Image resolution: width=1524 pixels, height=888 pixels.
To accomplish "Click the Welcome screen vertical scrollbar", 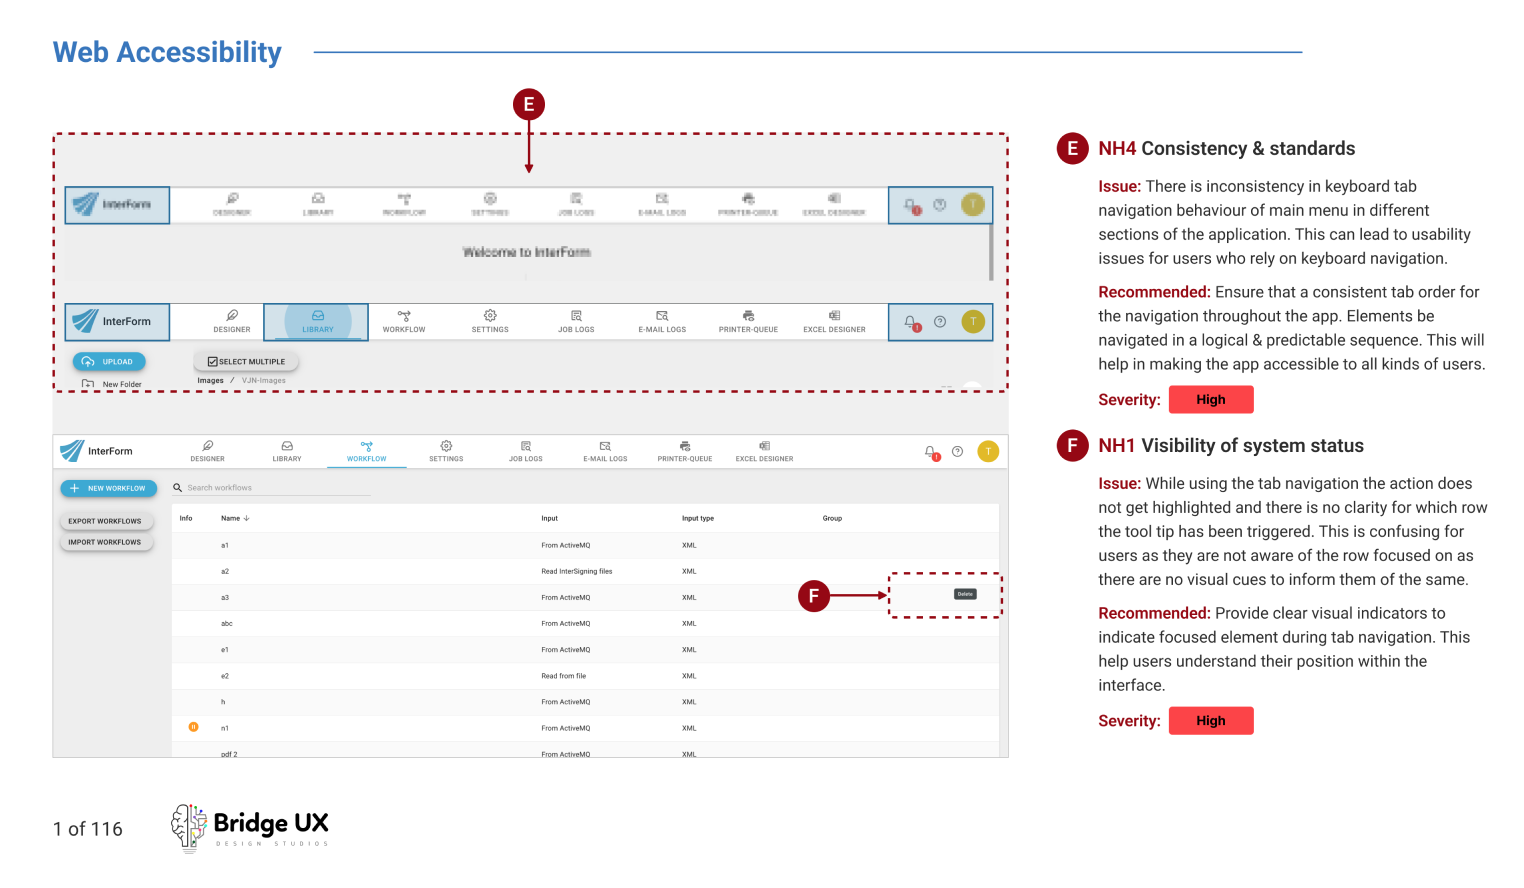I will [x=991, y=252].
